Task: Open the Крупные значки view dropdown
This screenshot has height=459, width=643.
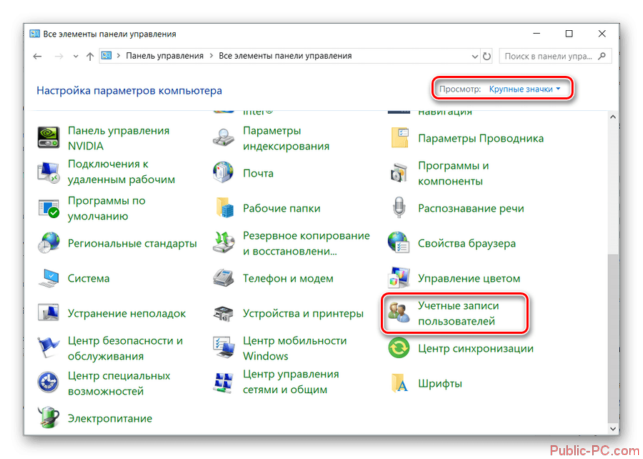Action: pos(524,89)
